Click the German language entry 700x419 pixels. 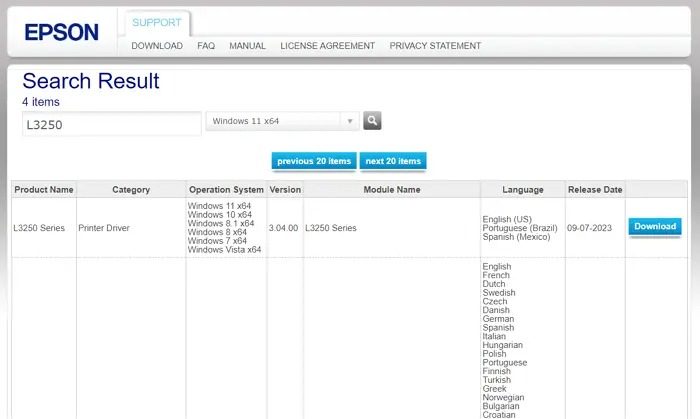(x=498, y=319)
